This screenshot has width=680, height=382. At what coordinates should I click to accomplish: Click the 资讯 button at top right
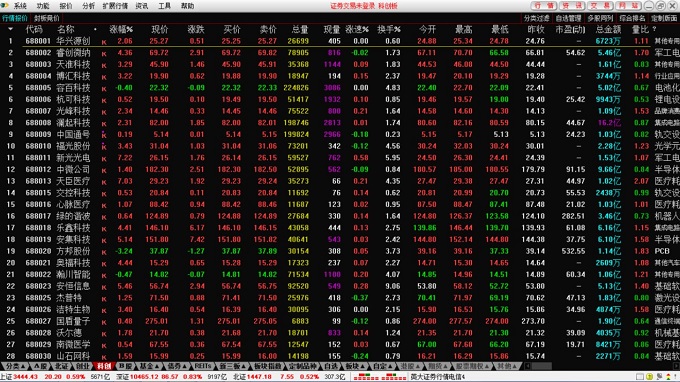pyautogui.click(x=573, y=6)
